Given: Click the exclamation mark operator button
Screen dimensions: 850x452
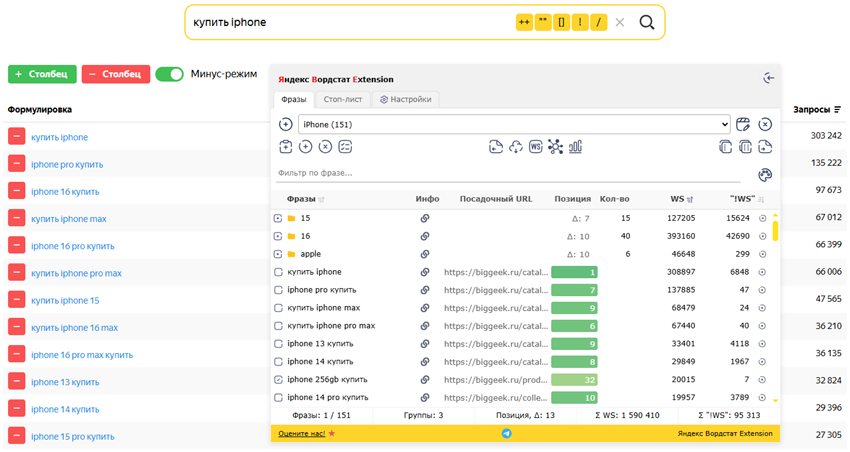Looking at the screenshot, I should click(580, 22).
